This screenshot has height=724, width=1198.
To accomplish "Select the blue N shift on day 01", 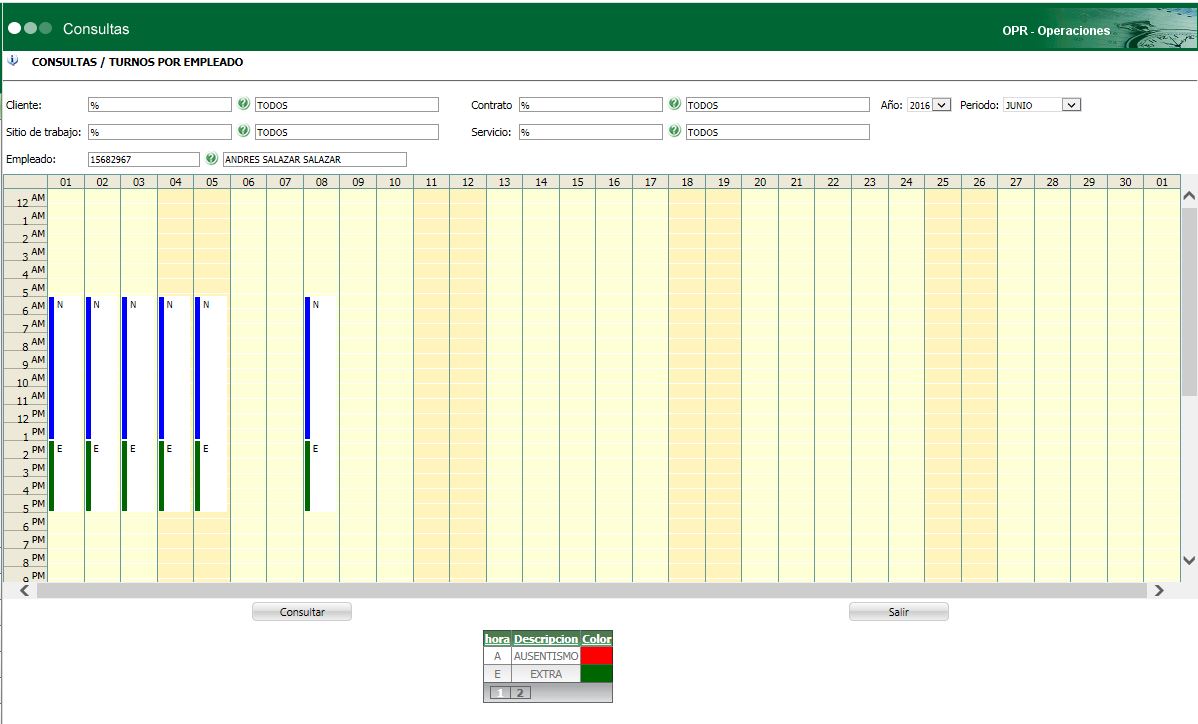I will [x=65, y=368].
